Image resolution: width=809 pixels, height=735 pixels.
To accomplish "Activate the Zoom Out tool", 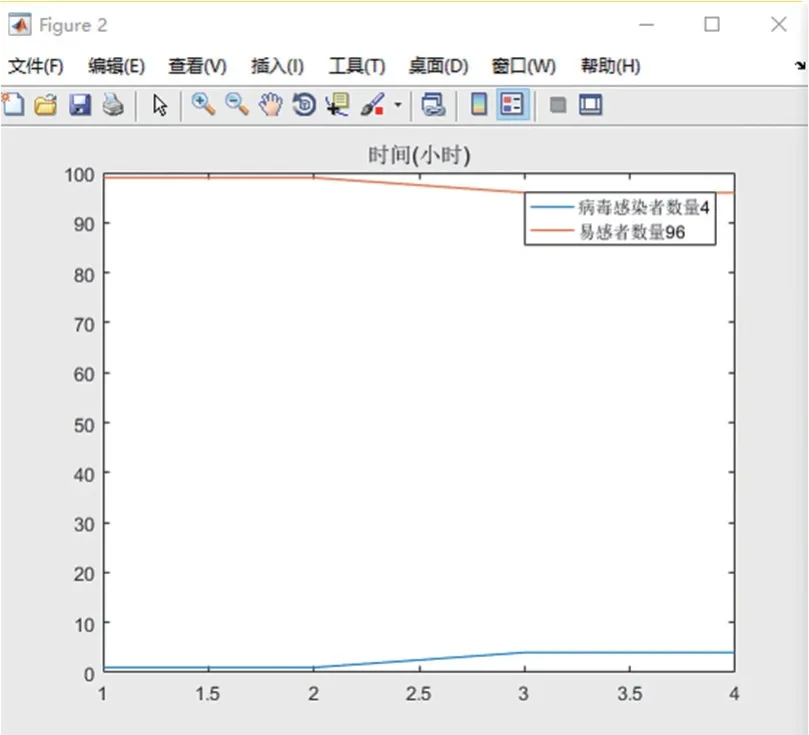I will point(237,105).
